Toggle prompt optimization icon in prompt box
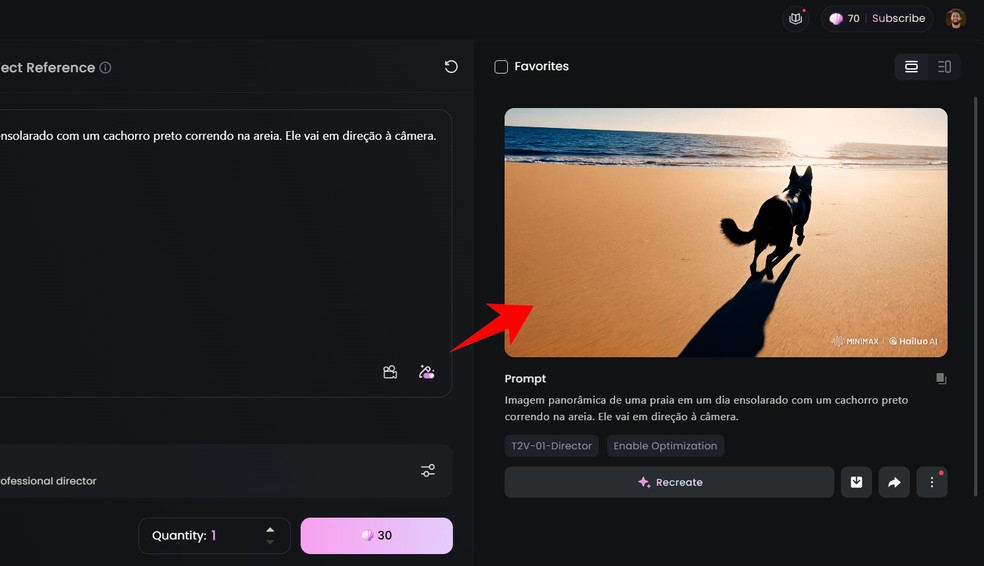 tap(427, 372)
